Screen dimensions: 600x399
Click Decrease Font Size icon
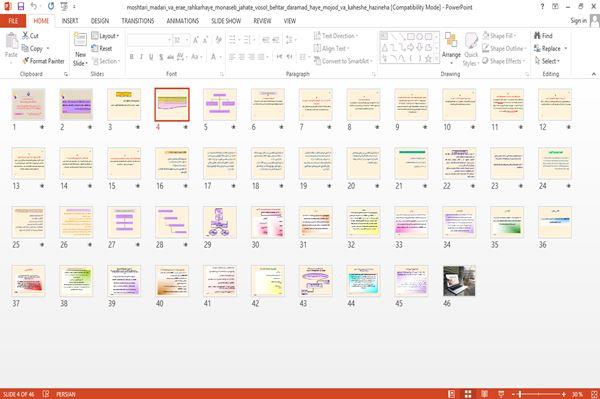[206, 40]
